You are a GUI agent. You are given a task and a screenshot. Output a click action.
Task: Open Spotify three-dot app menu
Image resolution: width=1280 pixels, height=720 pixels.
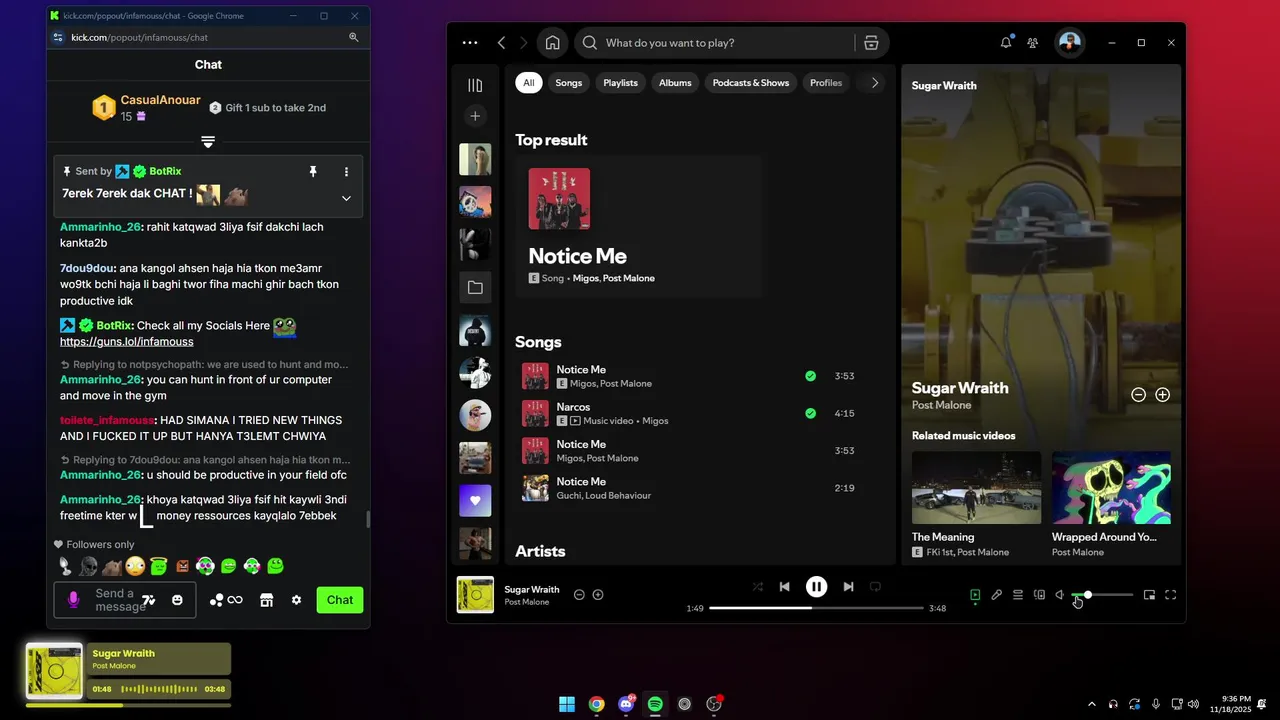tap(470, 43)
